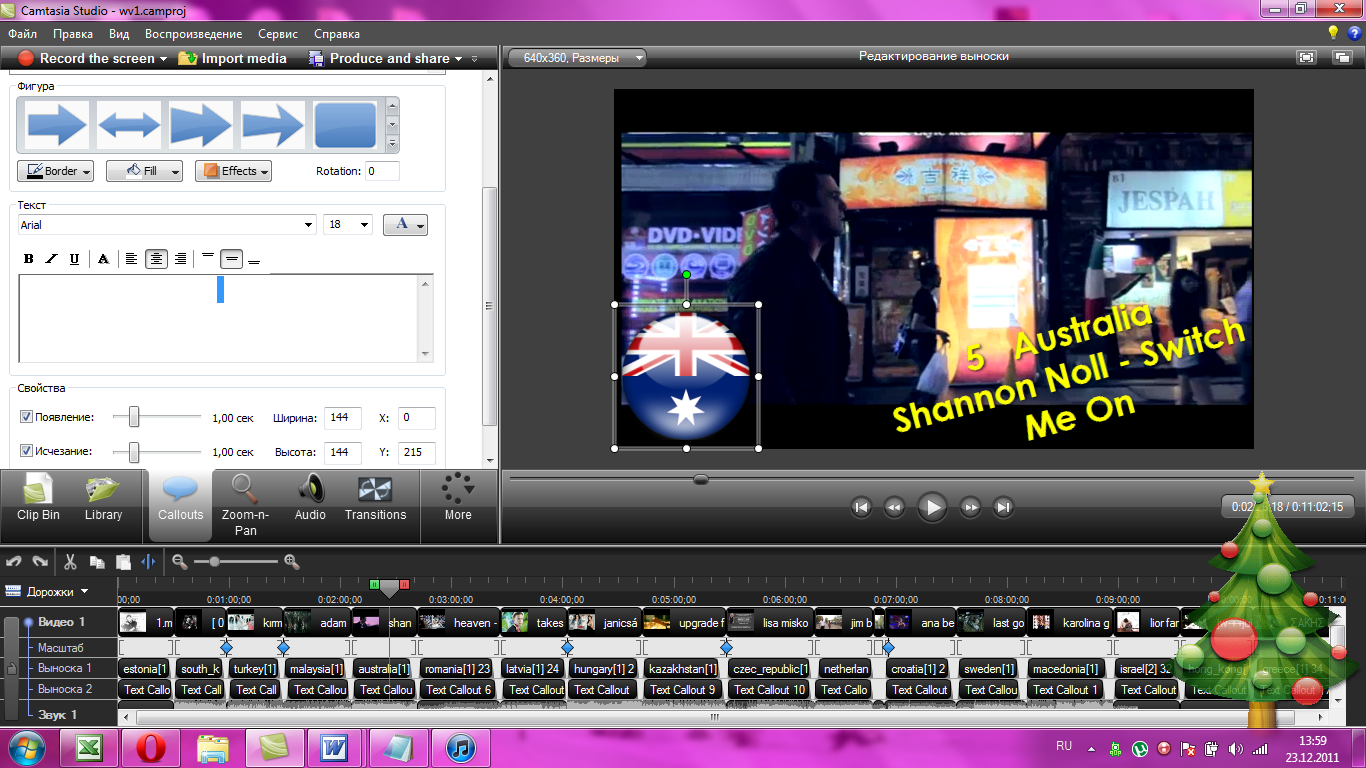Jump to the next clip in the preview
The height and width of the screenshot is (768, 1366).
tap(1003, 508)
